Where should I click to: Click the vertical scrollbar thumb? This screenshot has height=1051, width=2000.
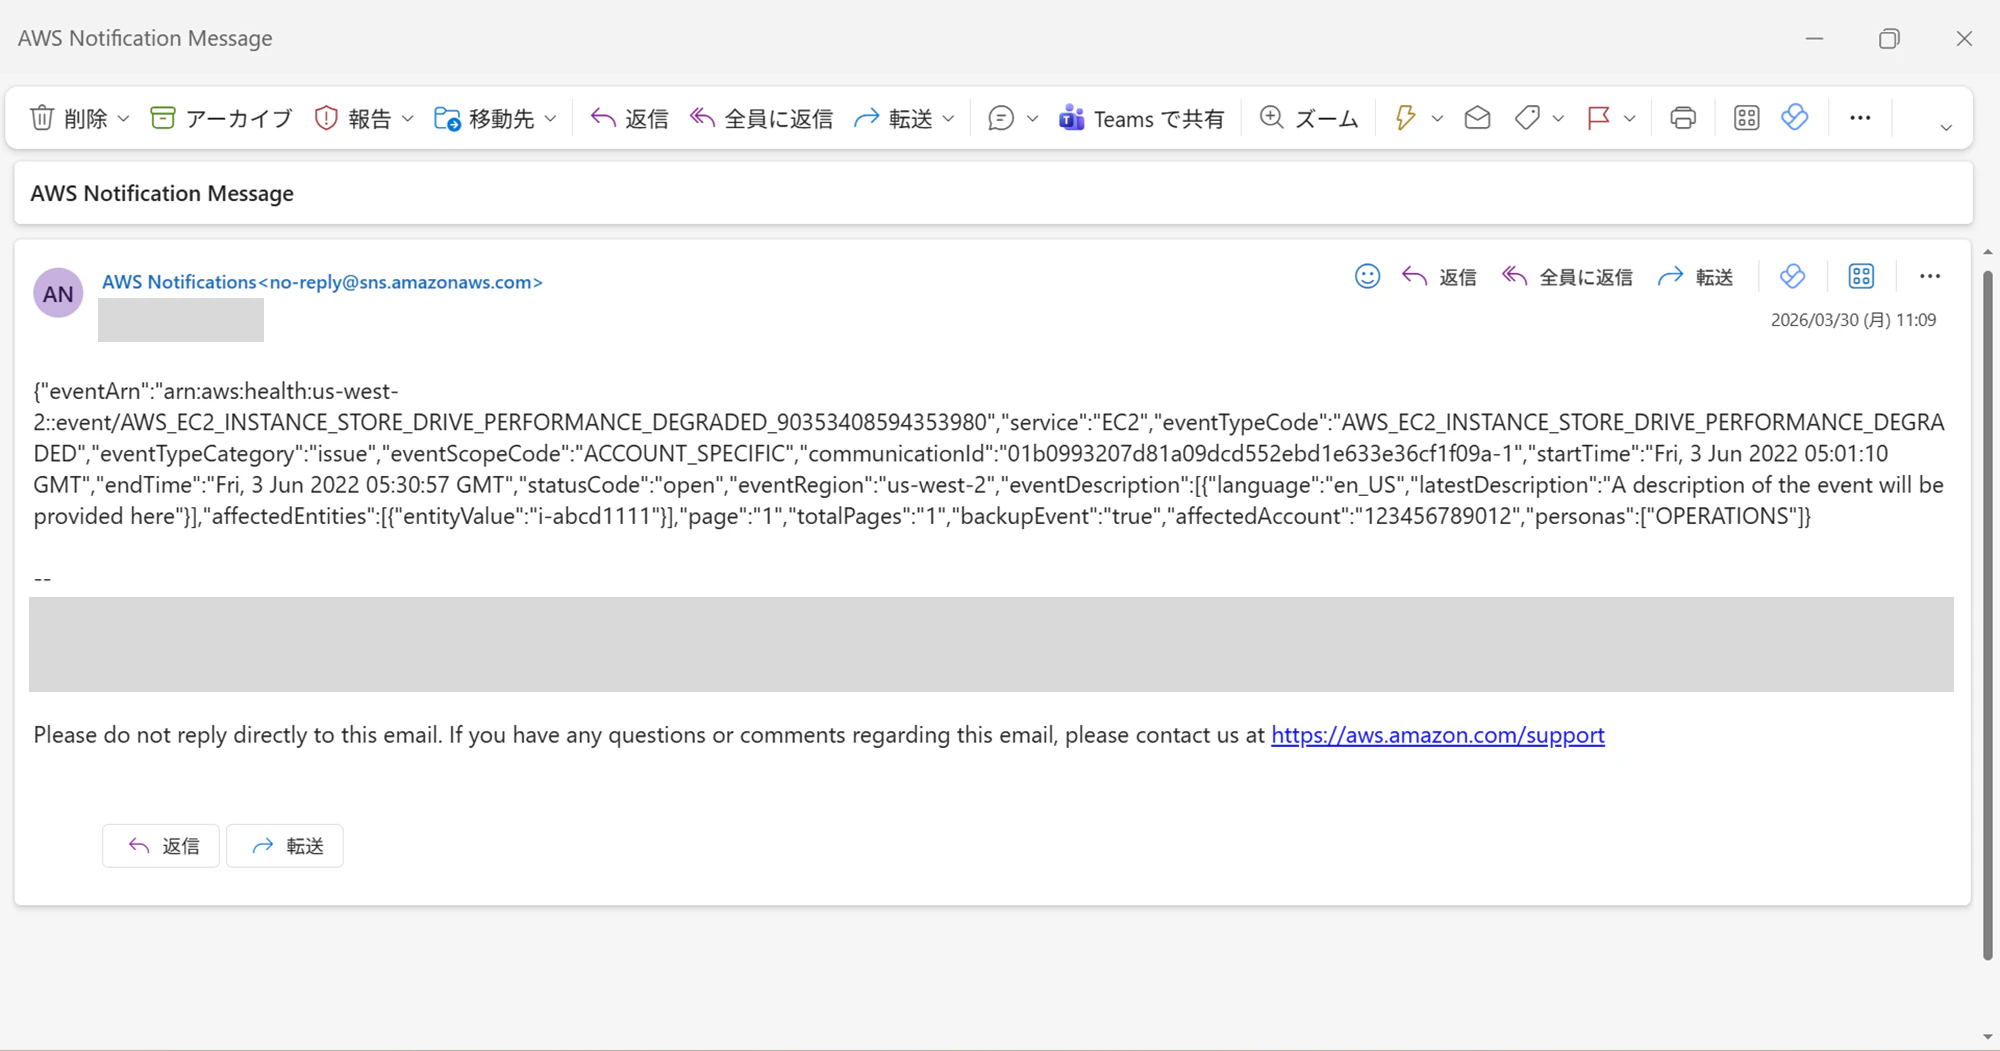tap(1988, 614)
